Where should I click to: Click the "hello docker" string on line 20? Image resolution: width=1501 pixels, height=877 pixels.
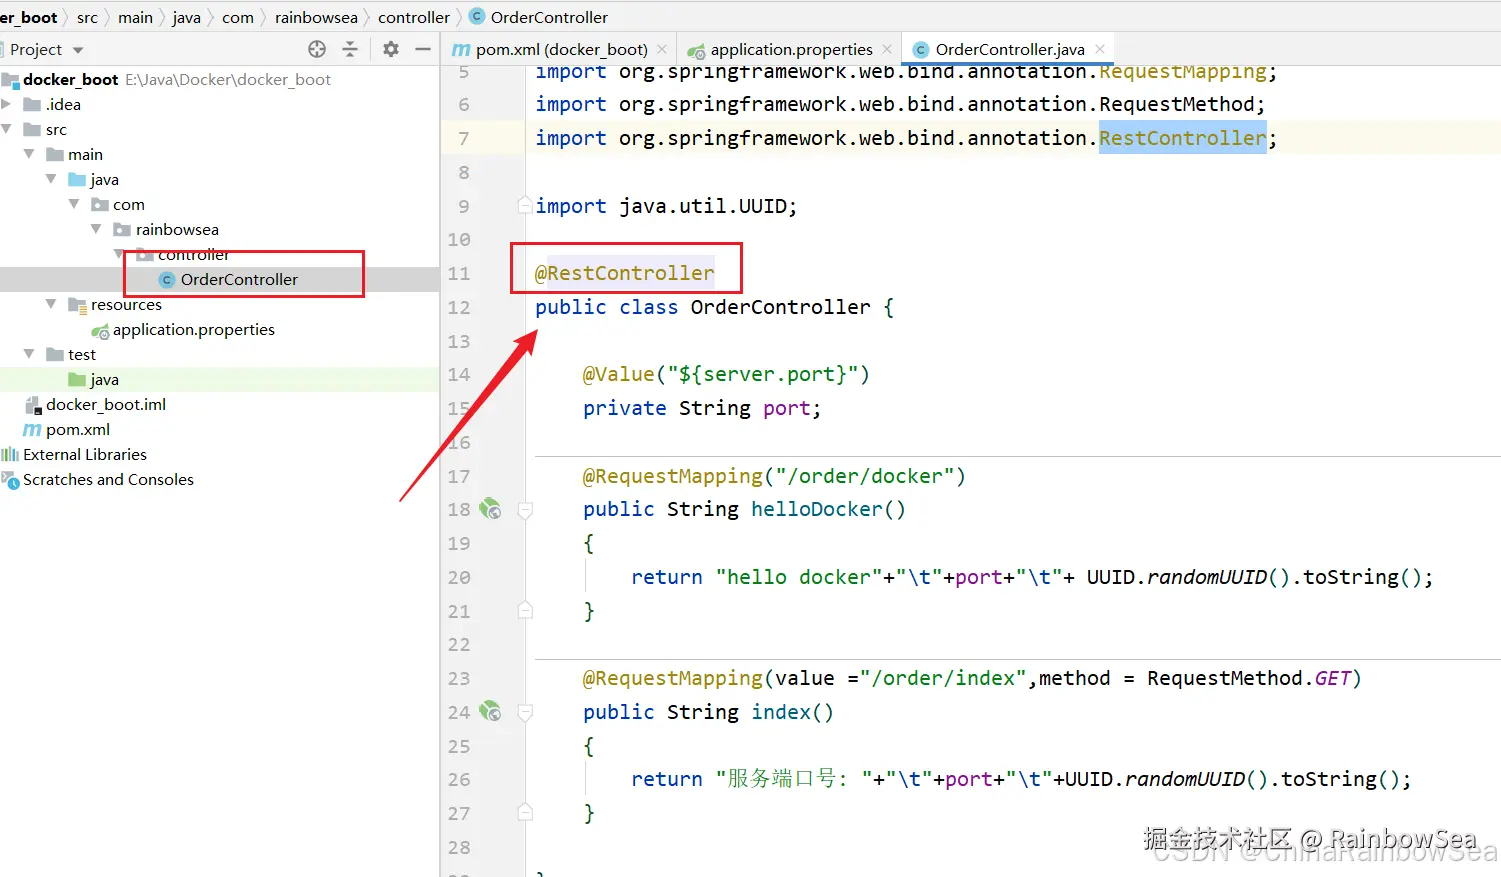tap(799, 577)
